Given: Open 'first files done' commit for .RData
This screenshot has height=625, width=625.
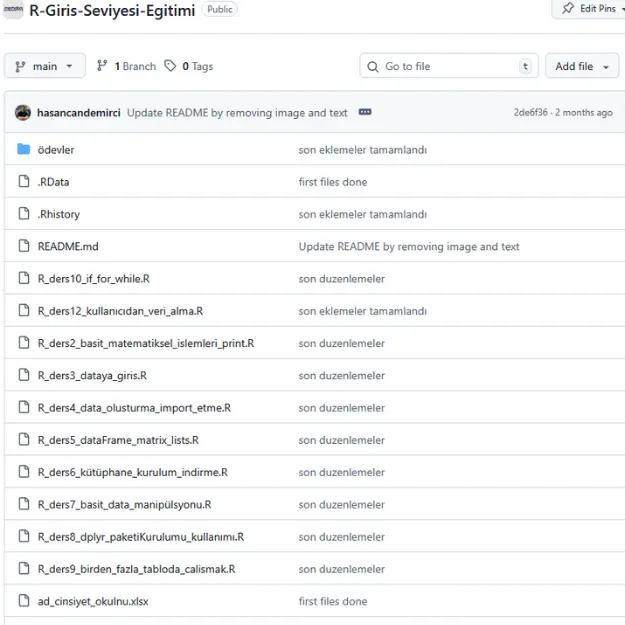Looking at the screenshot, I should 333,182.
